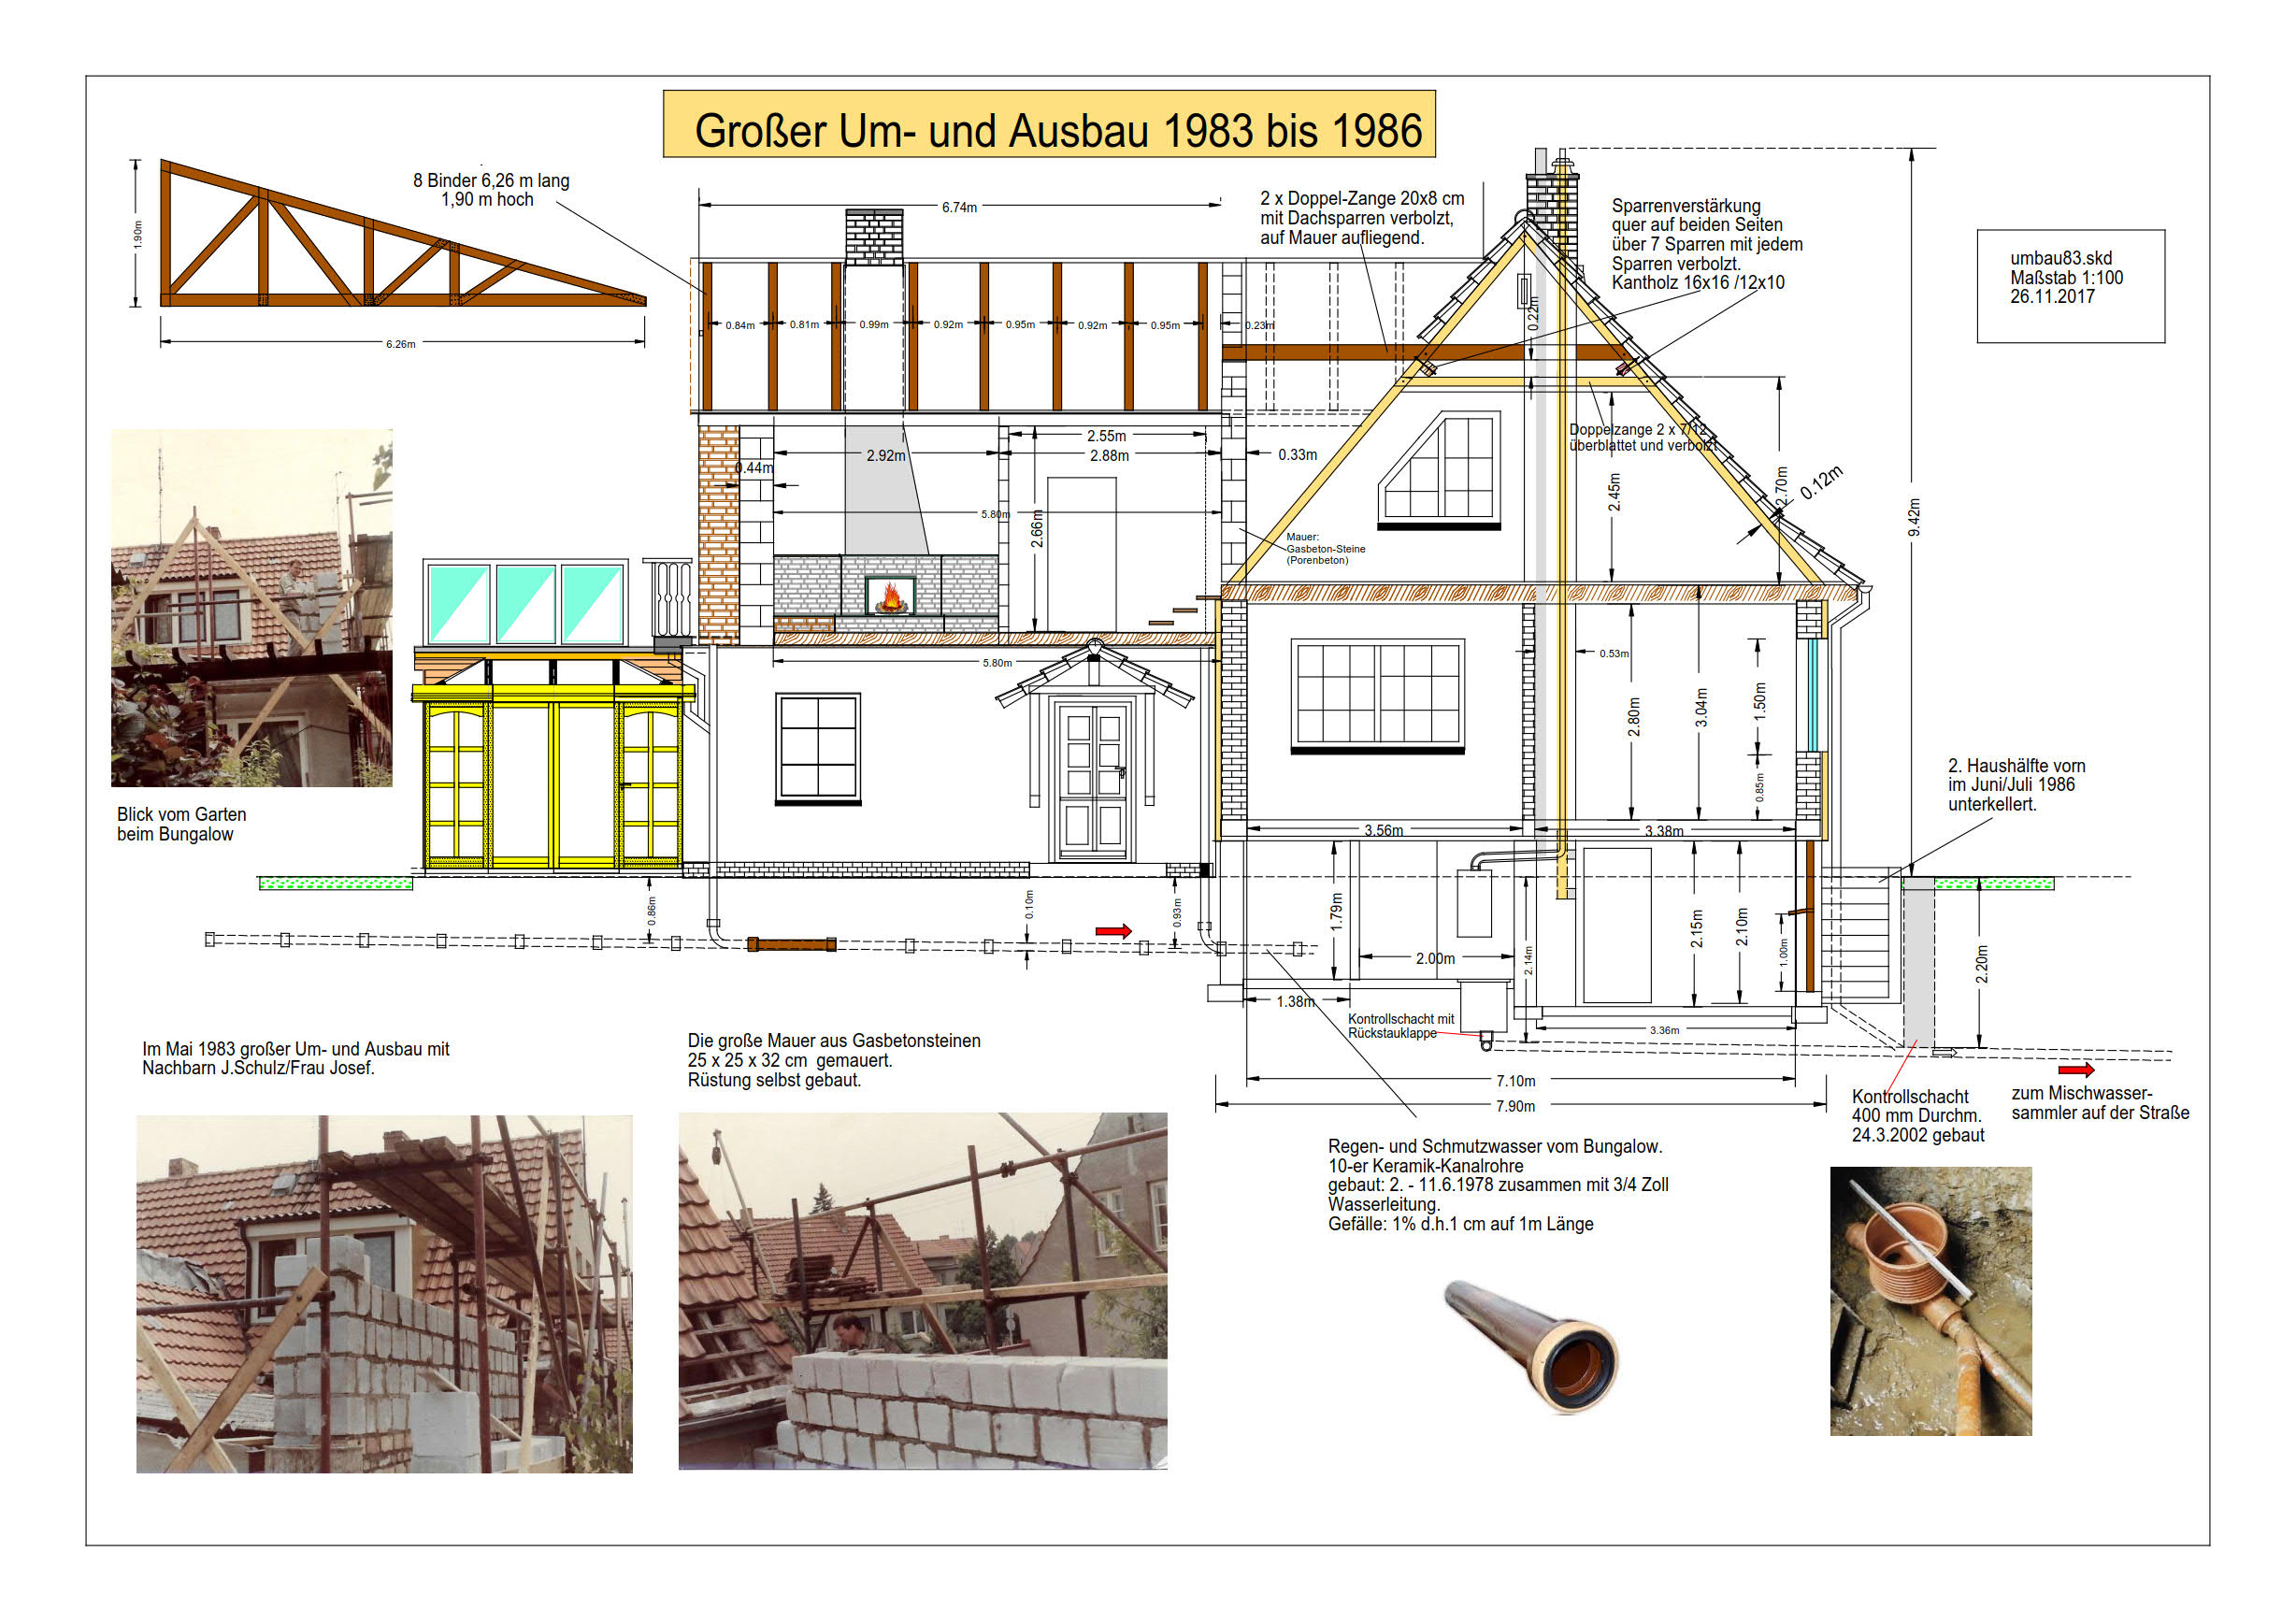Select the '2.15m' basement height dimension
Screen dimensions: 2296x1623
(1697, 929)
